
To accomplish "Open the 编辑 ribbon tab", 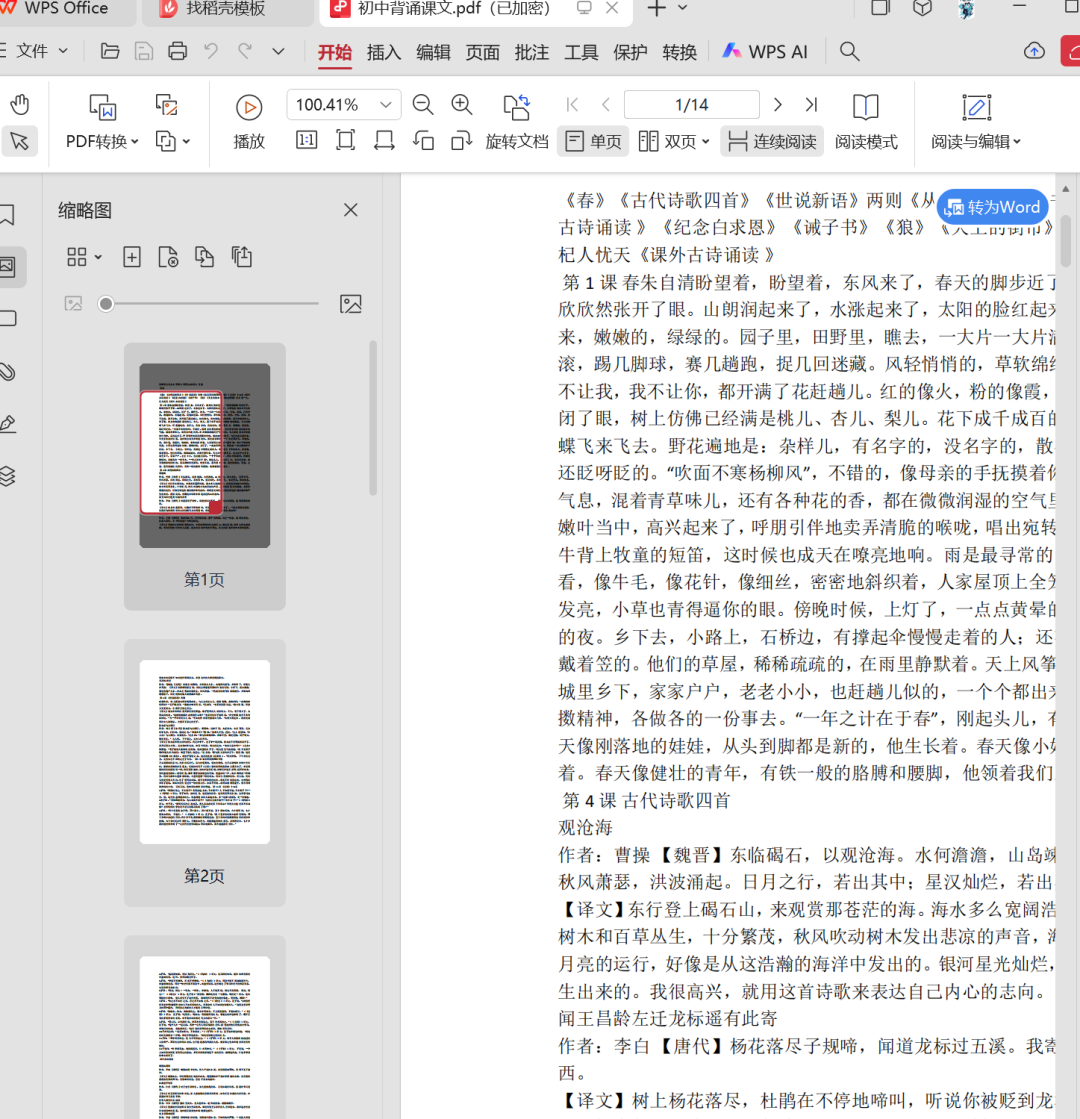I will coord(433,52).
